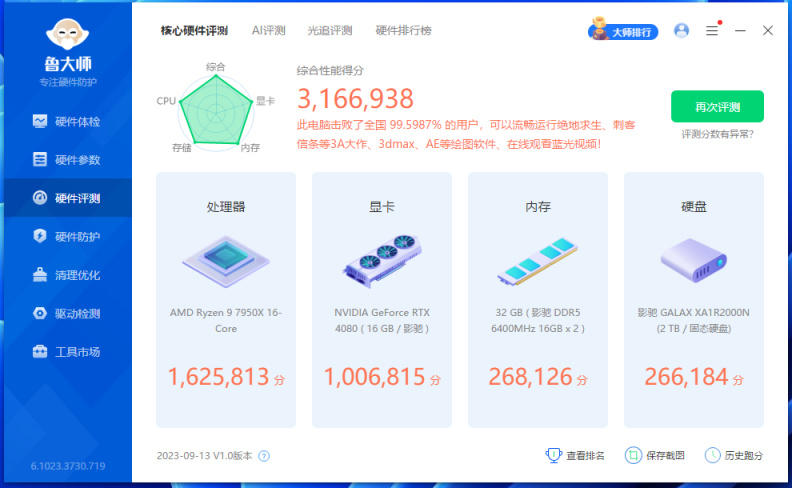Open 清理优化 in the sidebar
The image size is (792, 488).
pos(67,275)
